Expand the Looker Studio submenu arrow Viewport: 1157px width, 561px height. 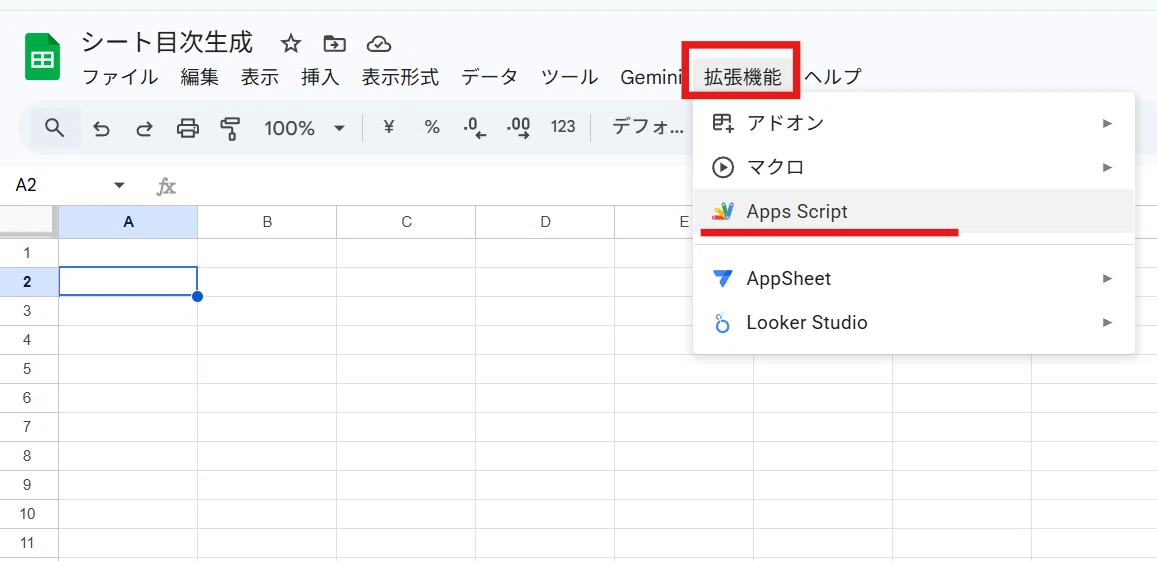tap(1107, 323)
